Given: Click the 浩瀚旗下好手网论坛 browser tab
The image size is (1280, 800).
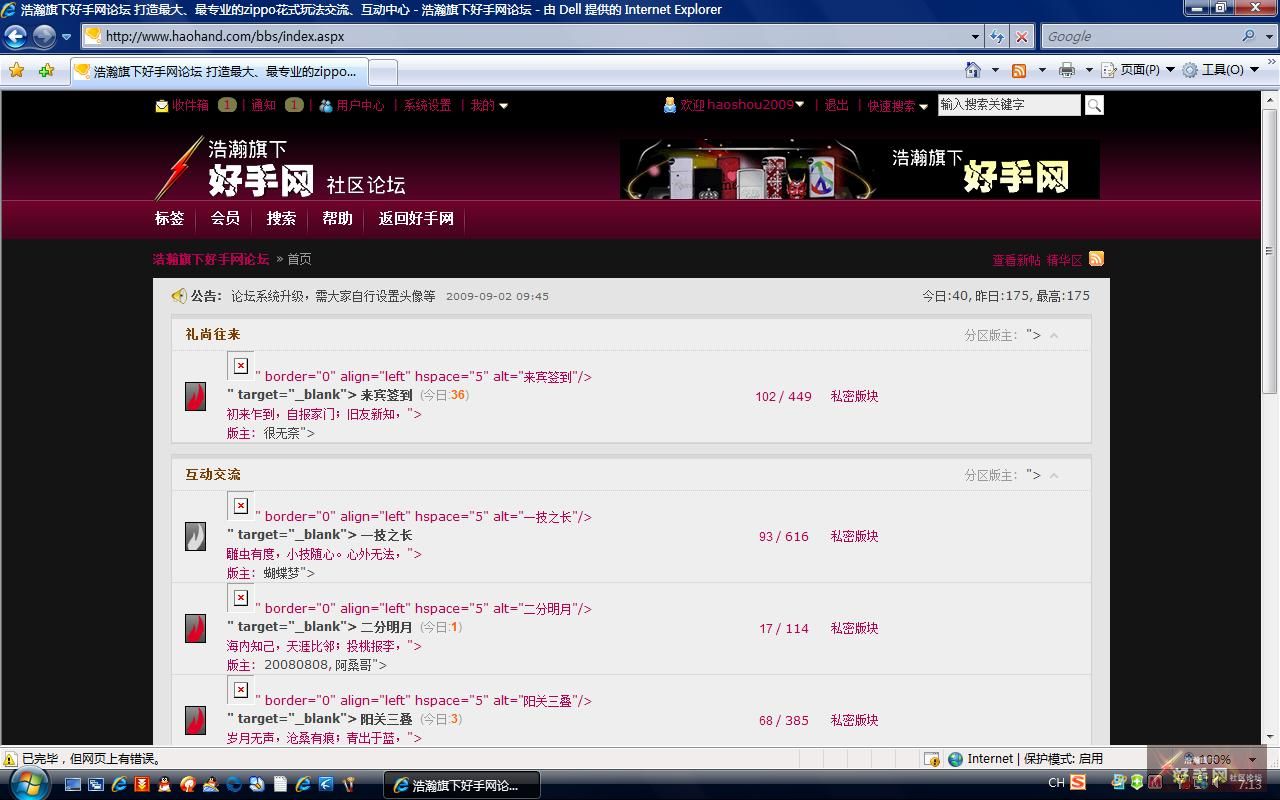Looking at the screenshot, I should 219,72.
